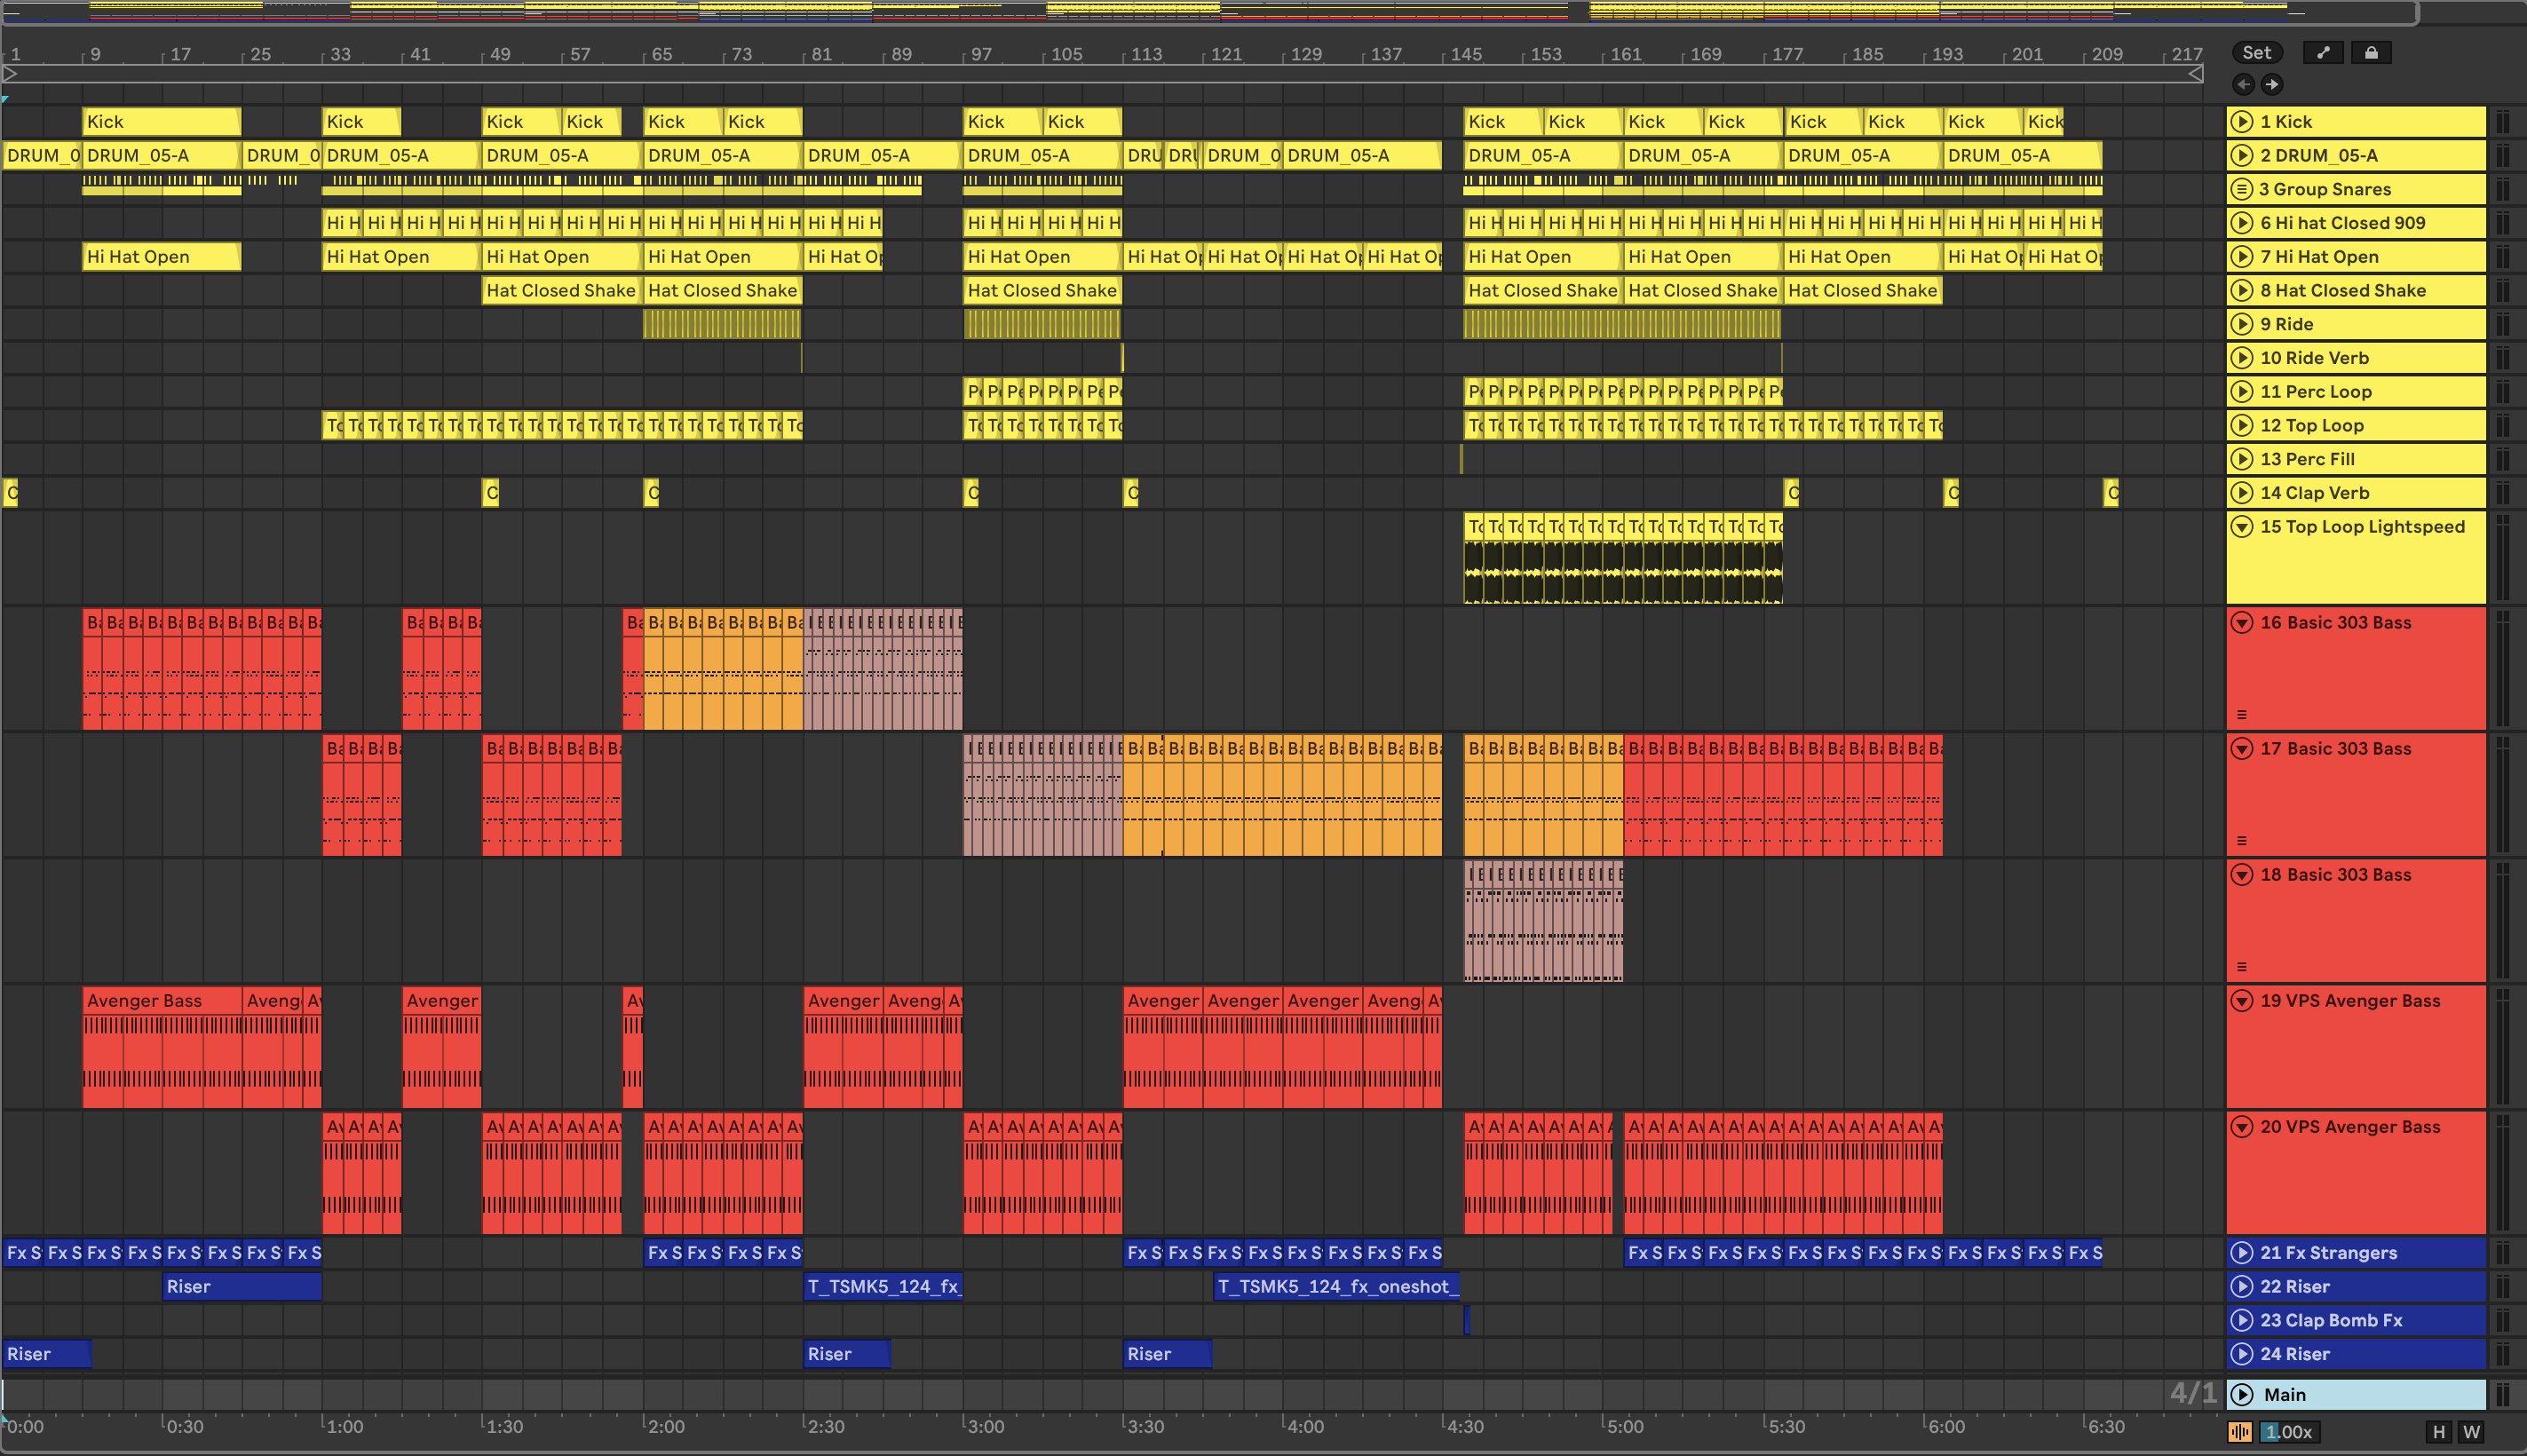Fold the 19 VPS Avenger Bass track

[2242, 1001]
